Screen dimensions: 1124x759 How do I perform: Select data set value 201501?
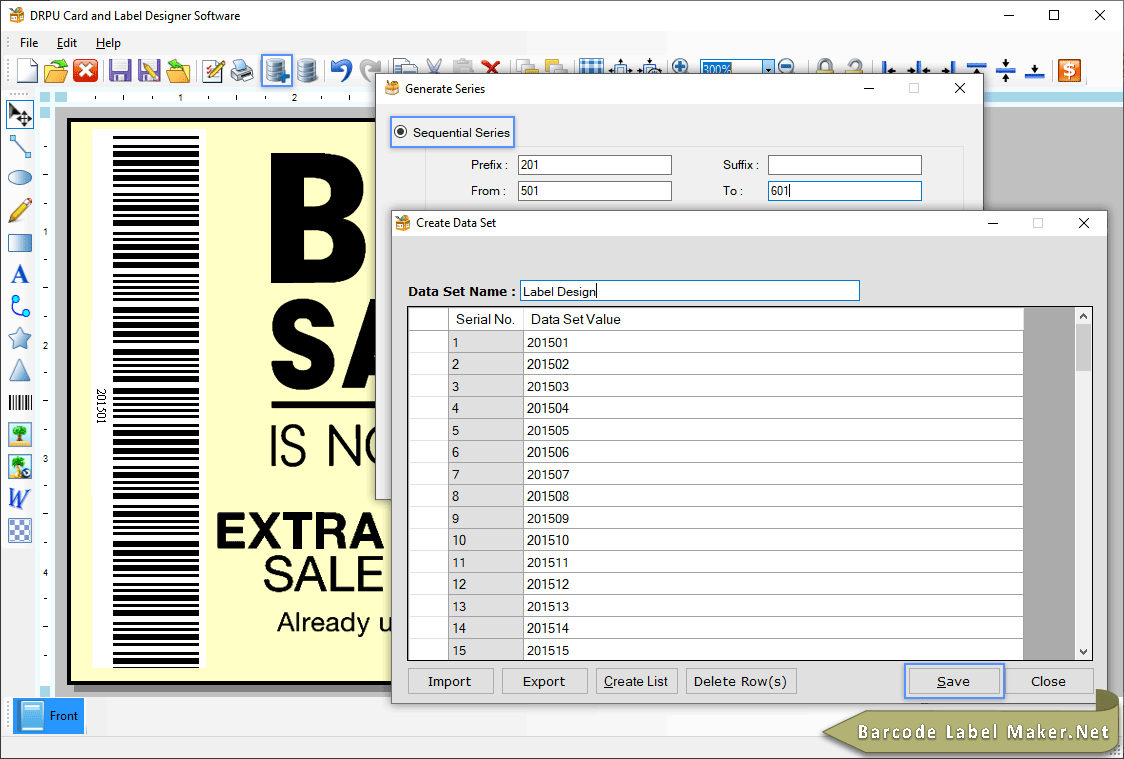click(x=773, y=342)
